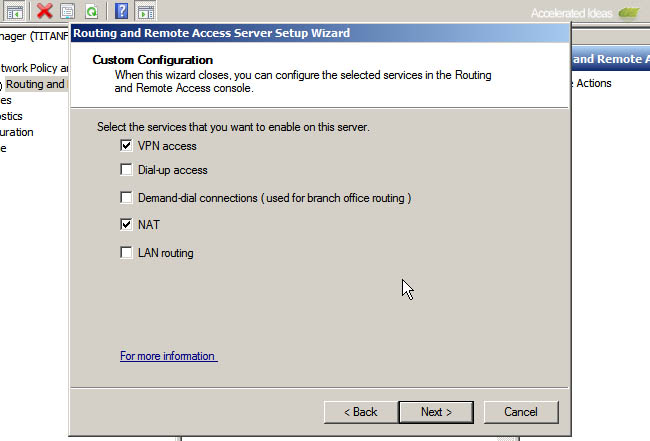Toggle the show/hide console tree icon
Viewport: 650px width, 441px height.
point(15,12)
